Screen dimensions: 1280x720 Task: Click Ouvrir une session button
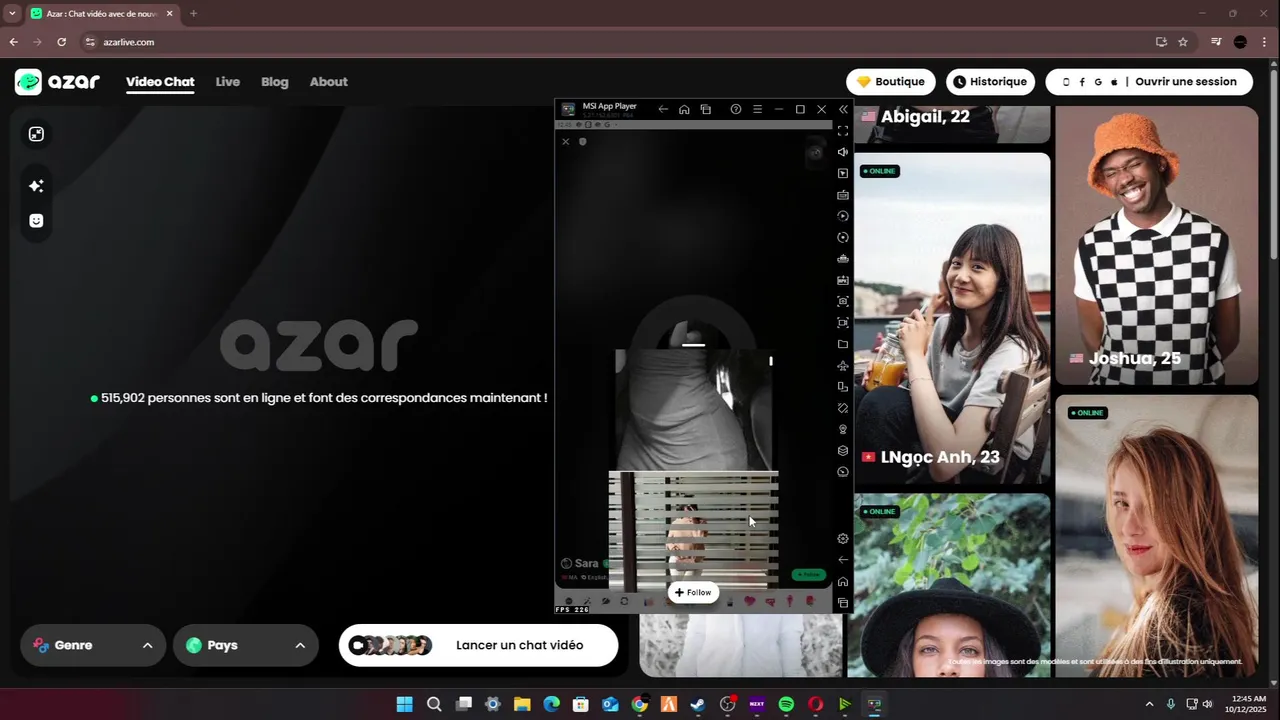pos(1149,82)
